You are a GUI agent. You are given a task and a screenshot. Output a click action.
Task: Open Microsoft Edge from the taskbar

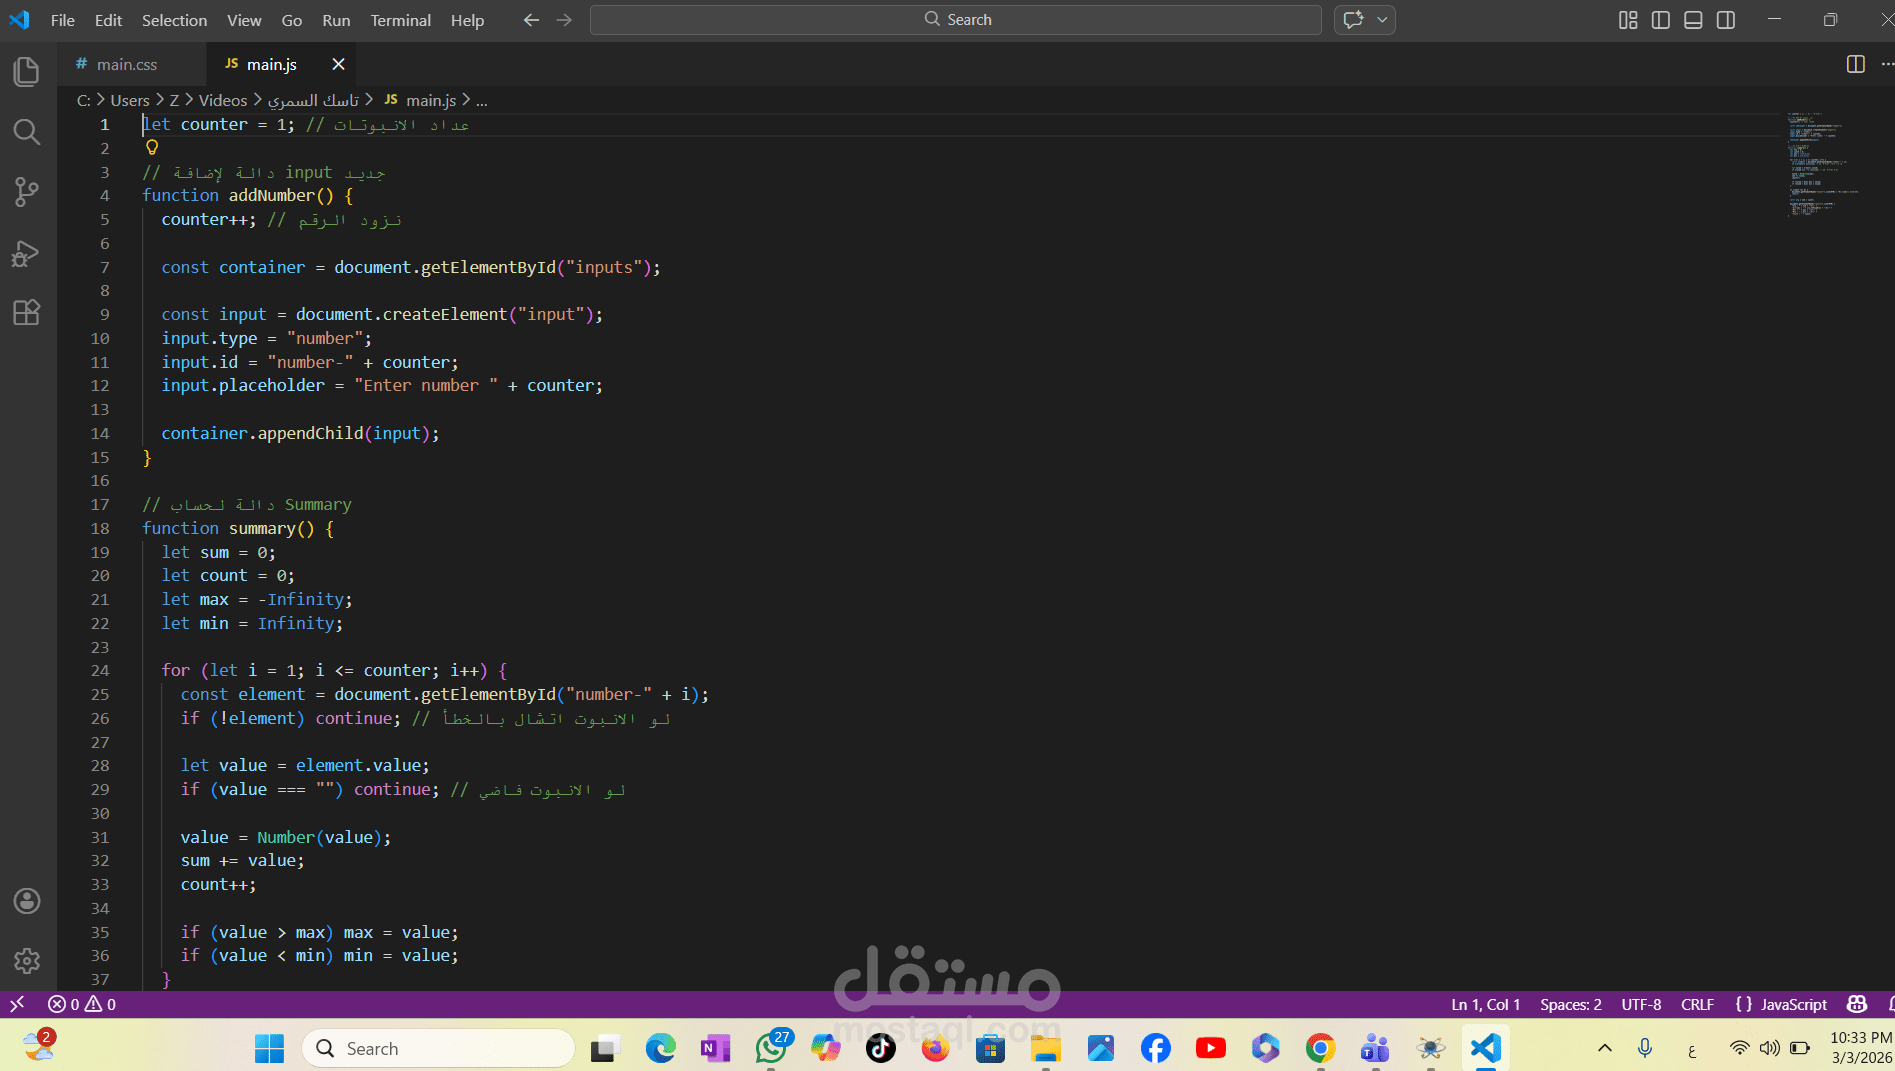pos(661,1048)
